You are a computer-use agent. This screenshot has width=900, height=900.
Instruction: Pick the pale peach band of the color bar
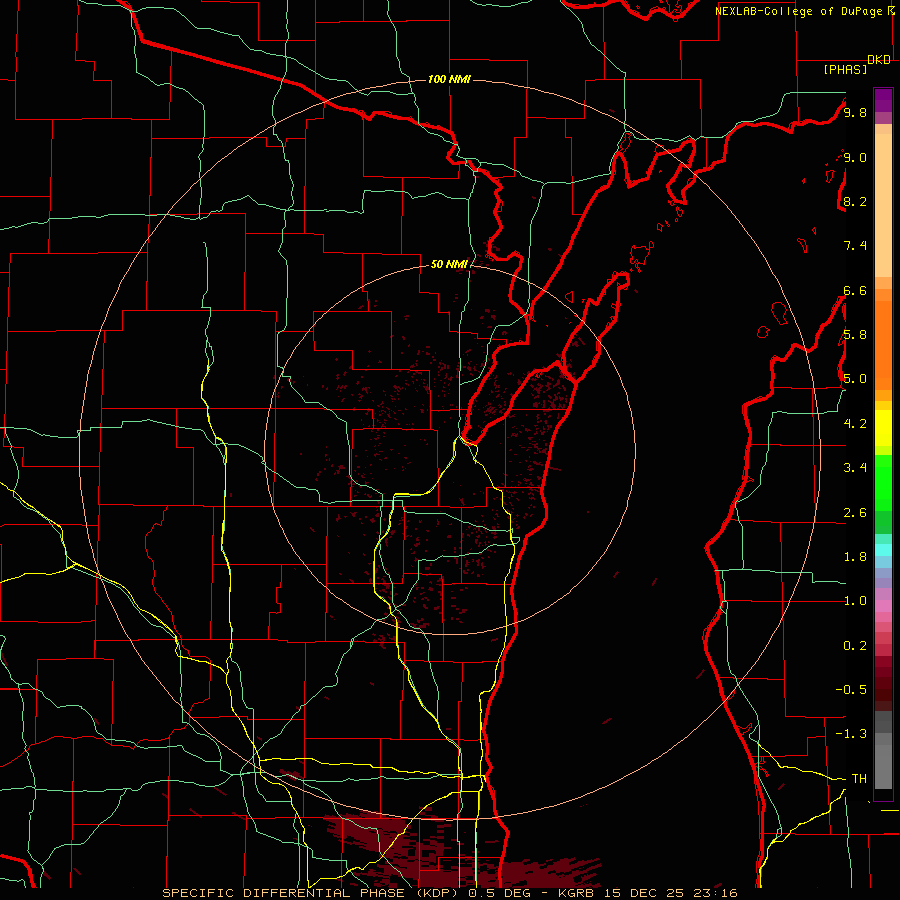pyautogui.click(x=883, y=205)
